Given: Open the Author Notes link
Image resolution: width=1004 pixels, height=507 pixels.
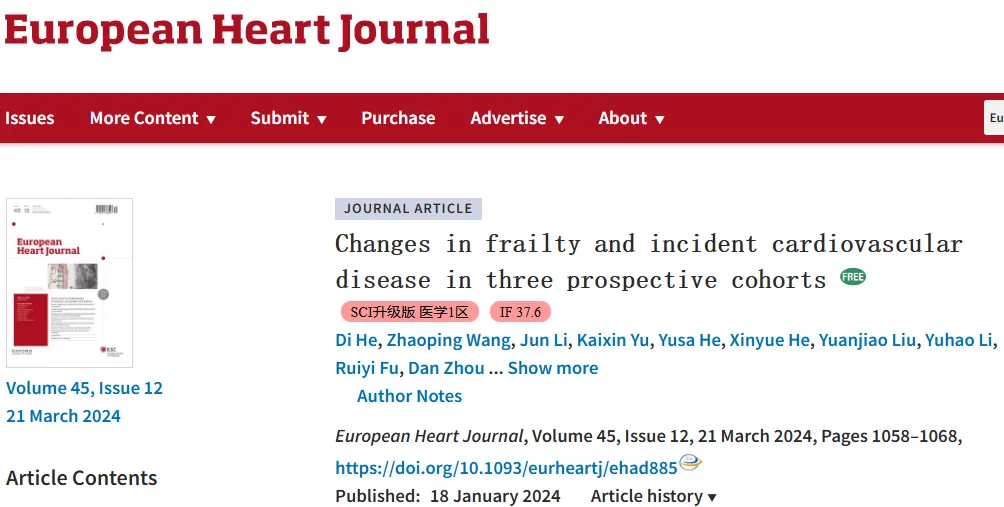Looking at the screenshot, I should (x=409, y=396).
